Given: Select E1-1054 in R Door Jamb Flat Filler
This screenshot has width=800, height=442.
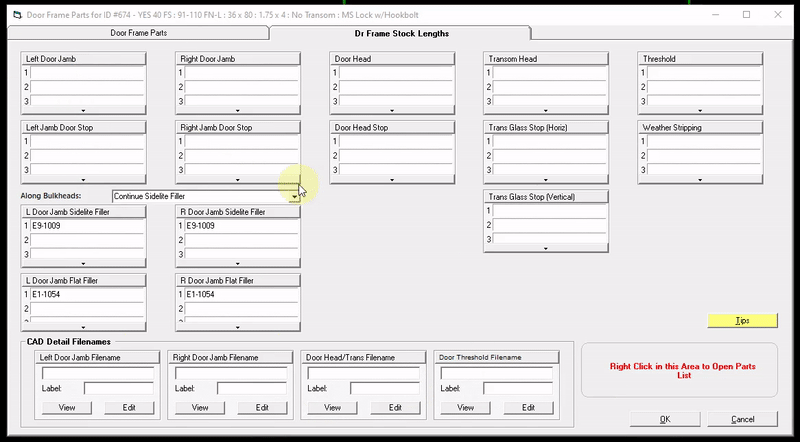Looking at the screenshot, I should coord(242,294).
